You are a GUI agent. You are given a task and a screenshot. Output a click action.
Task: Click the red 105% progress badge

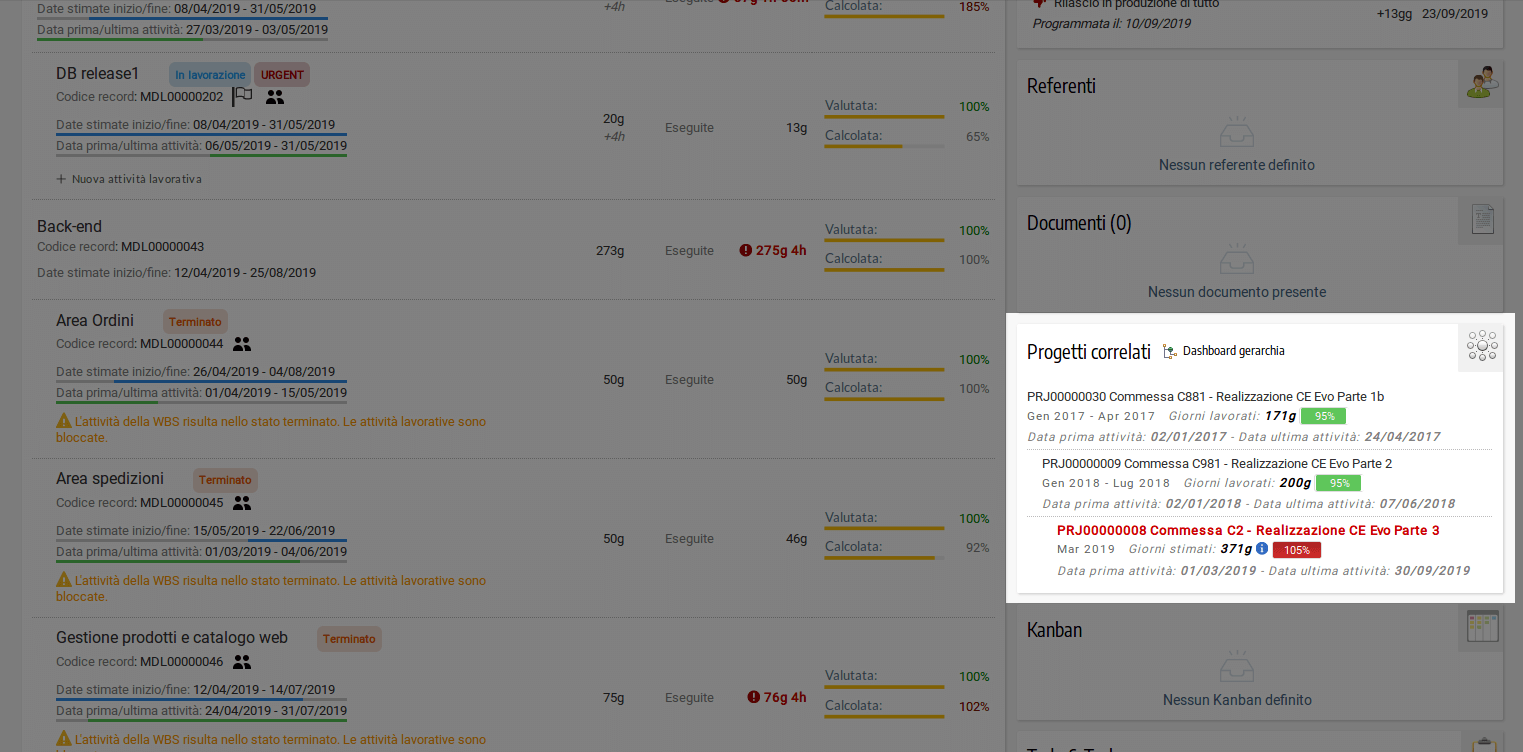pos(1296,550)
